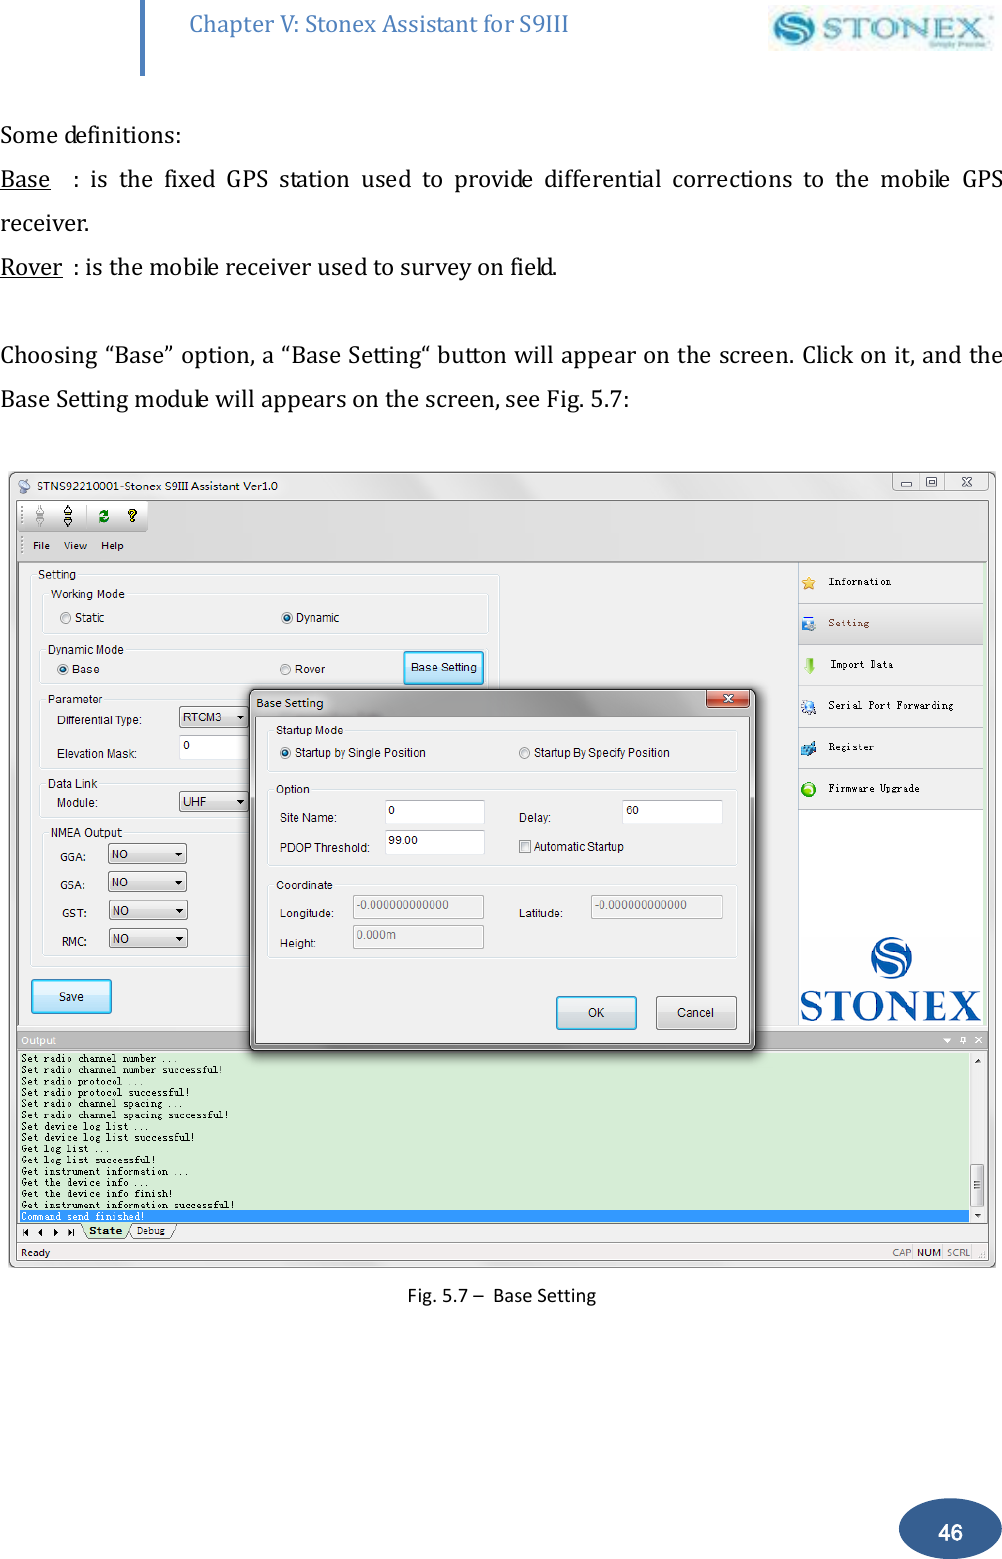Select the 'Command send finished!' output line
The height and width of the screenshot is (1559, 1002).
point(495,1217)
